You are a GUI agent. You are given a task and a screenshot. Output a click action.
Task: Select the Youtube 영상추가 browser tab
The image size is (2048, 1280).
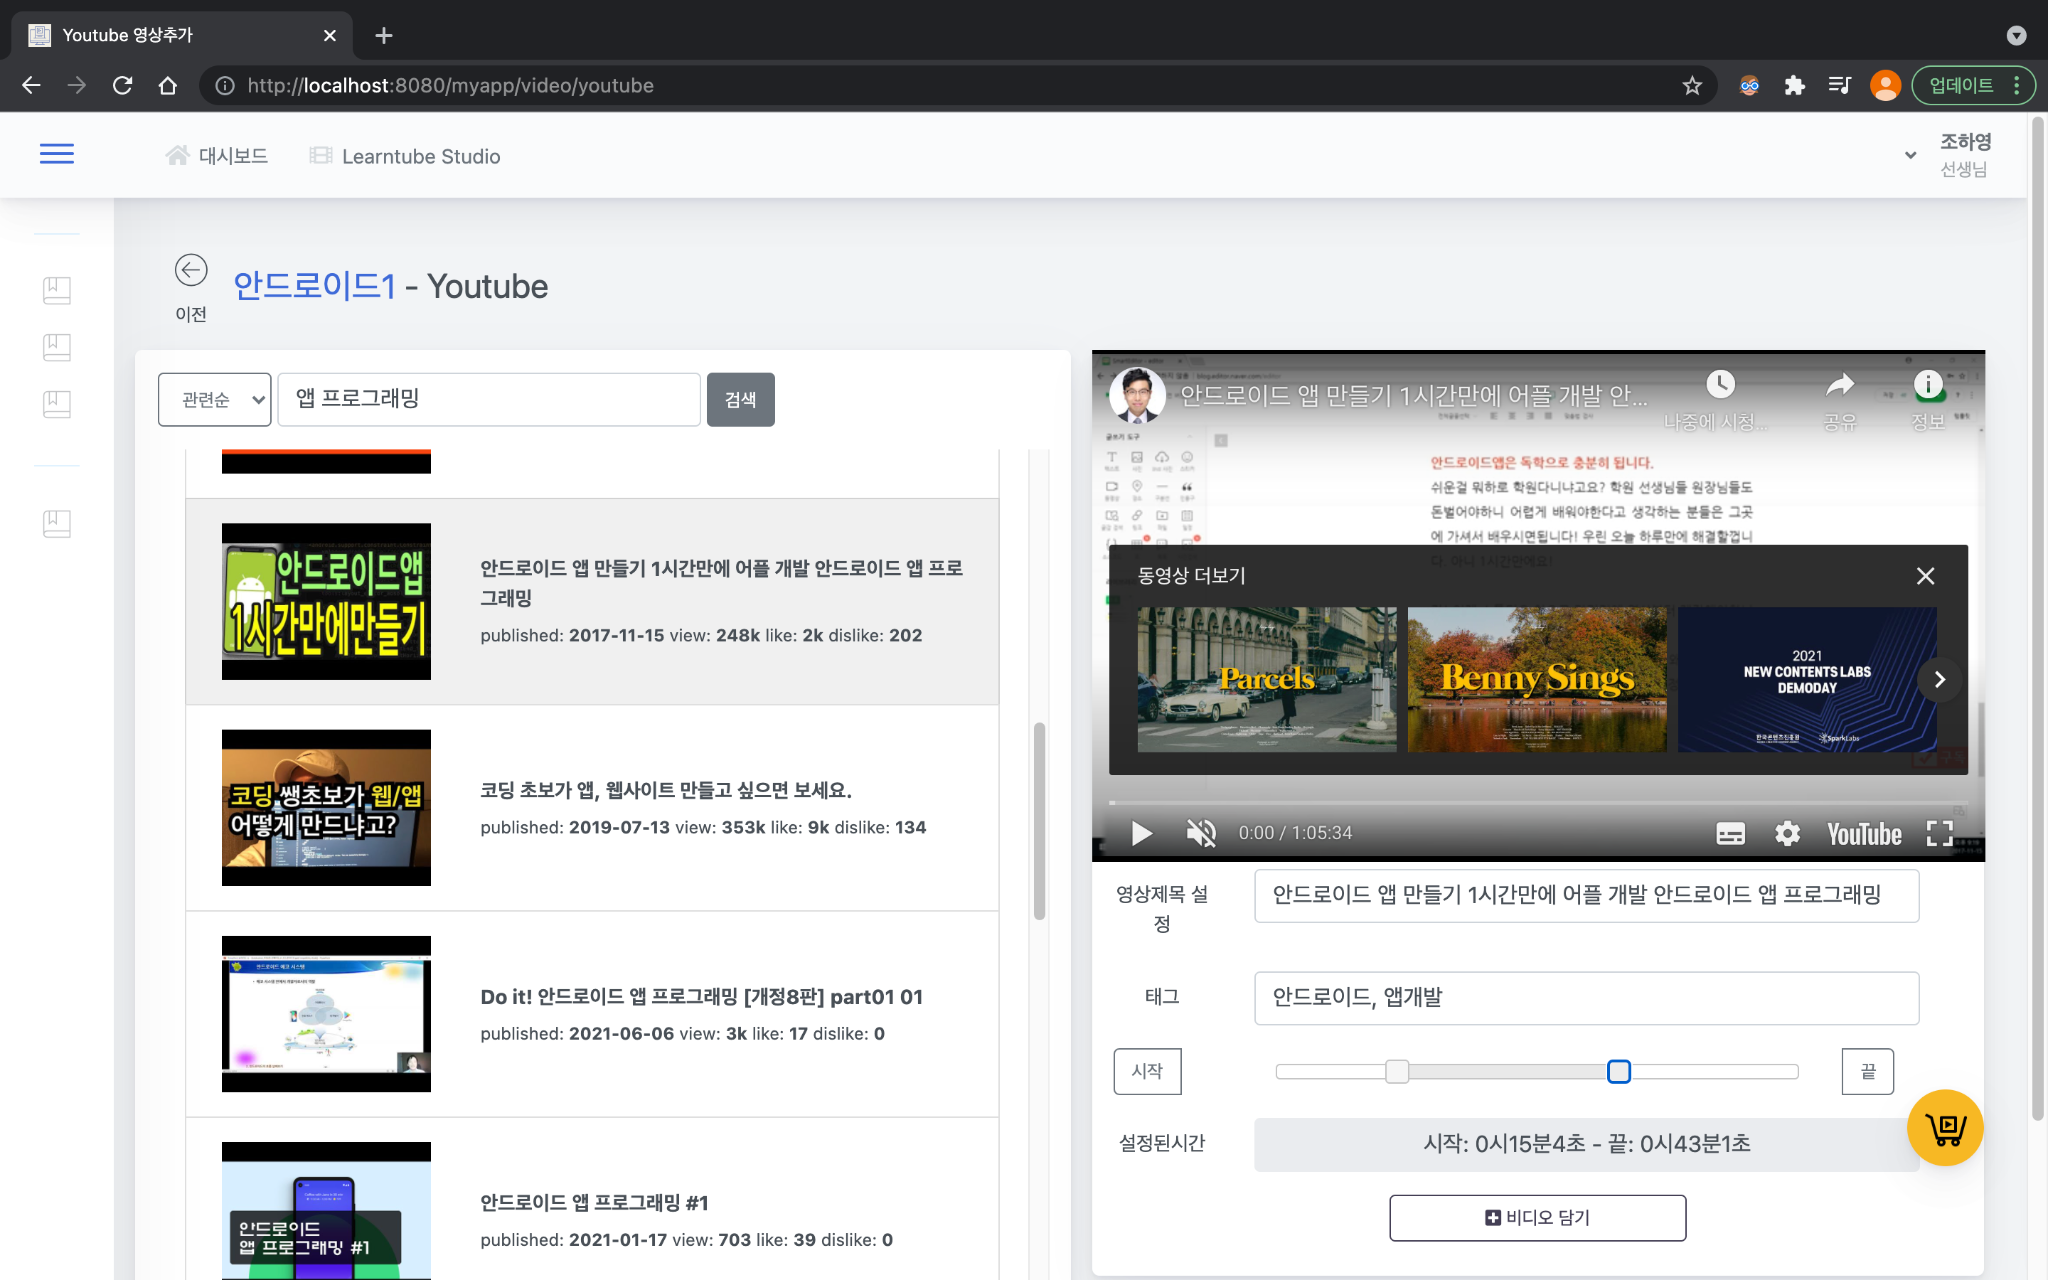click(182, 36)
